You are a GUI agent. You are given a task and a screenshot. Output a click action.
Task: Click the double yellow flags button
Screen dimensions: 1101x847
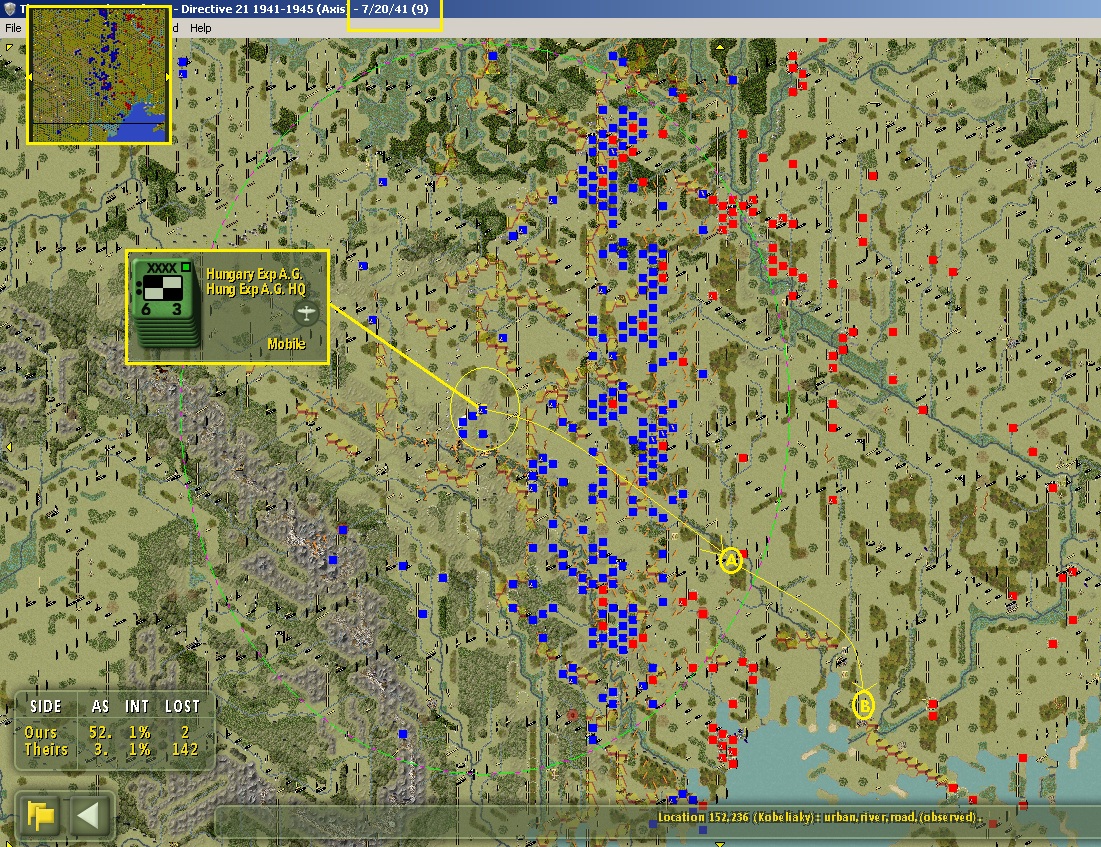click(41, 815)
